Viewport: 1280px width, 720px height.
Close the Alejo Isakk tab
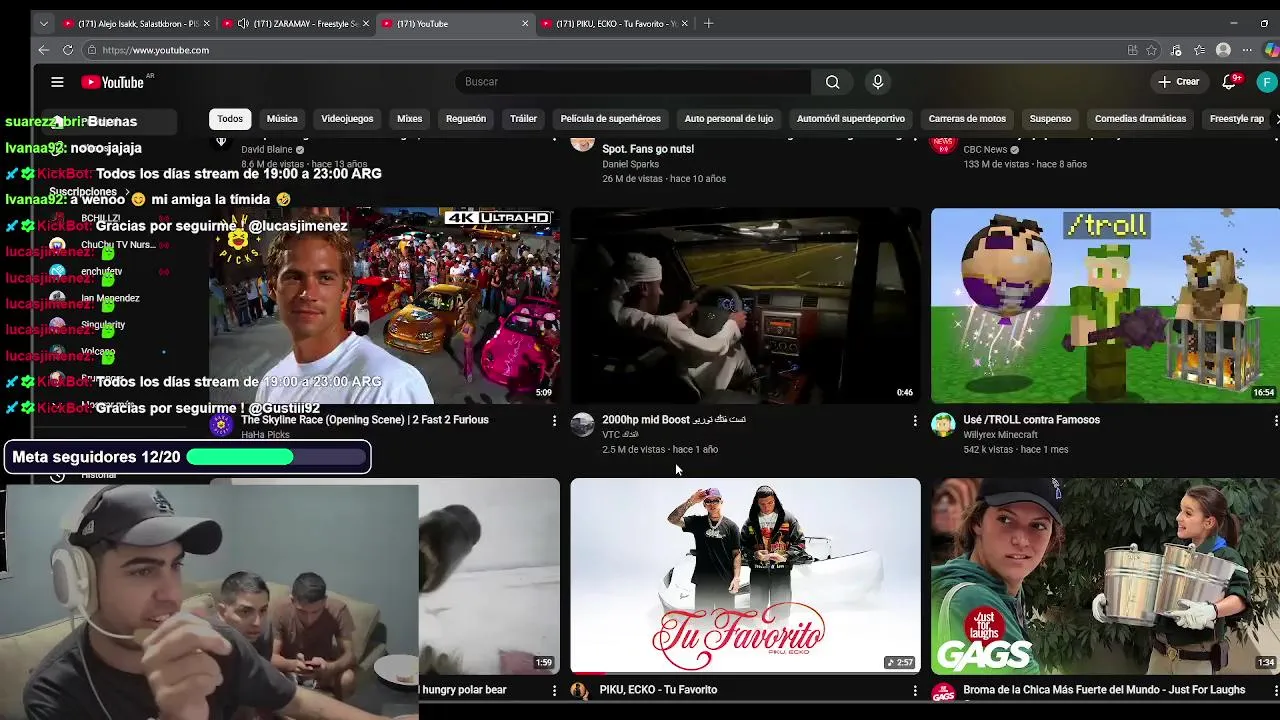(x=206, y=23)
